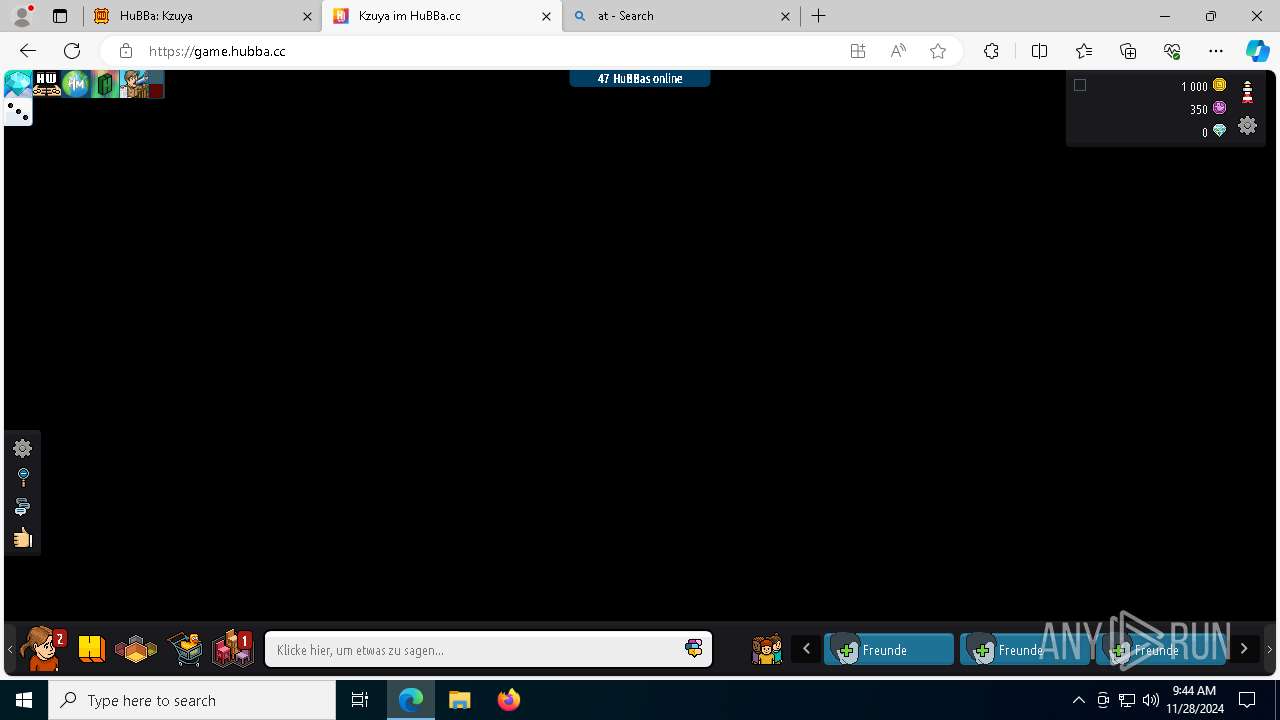
Task: Click the 47 HuBBas online label
Action: coord(640,78)
